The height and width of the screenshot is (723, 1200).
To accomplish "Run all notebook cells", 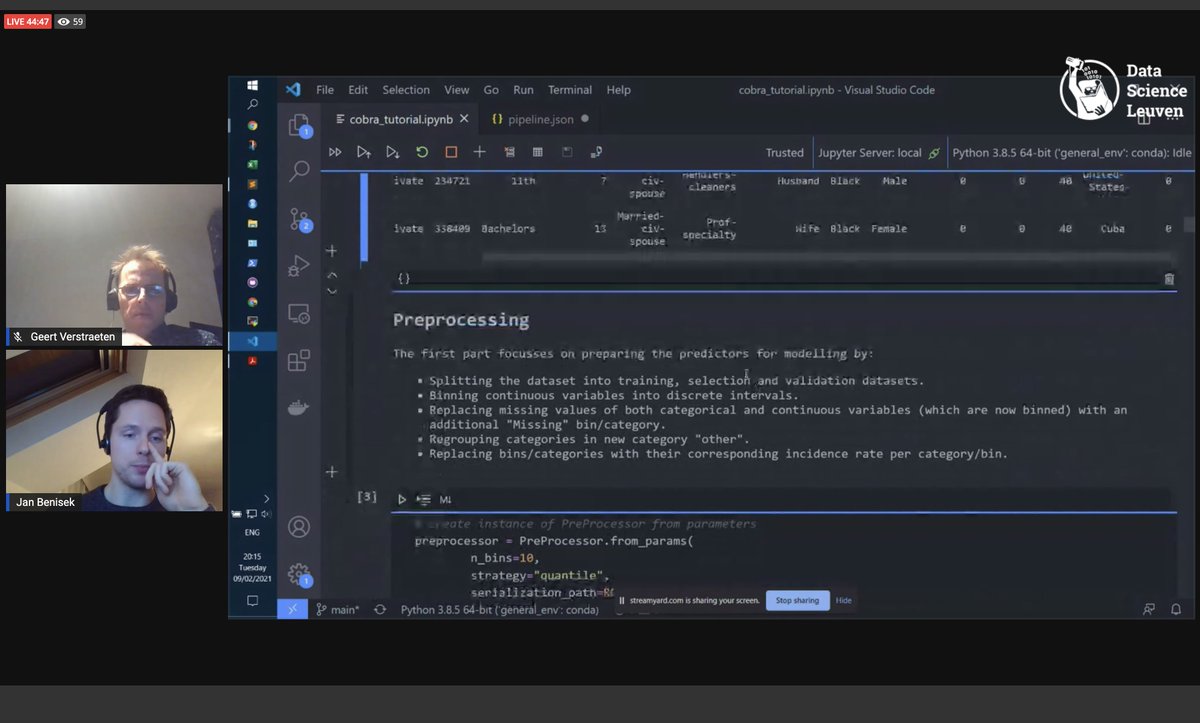I will click(x=335, y=152).
